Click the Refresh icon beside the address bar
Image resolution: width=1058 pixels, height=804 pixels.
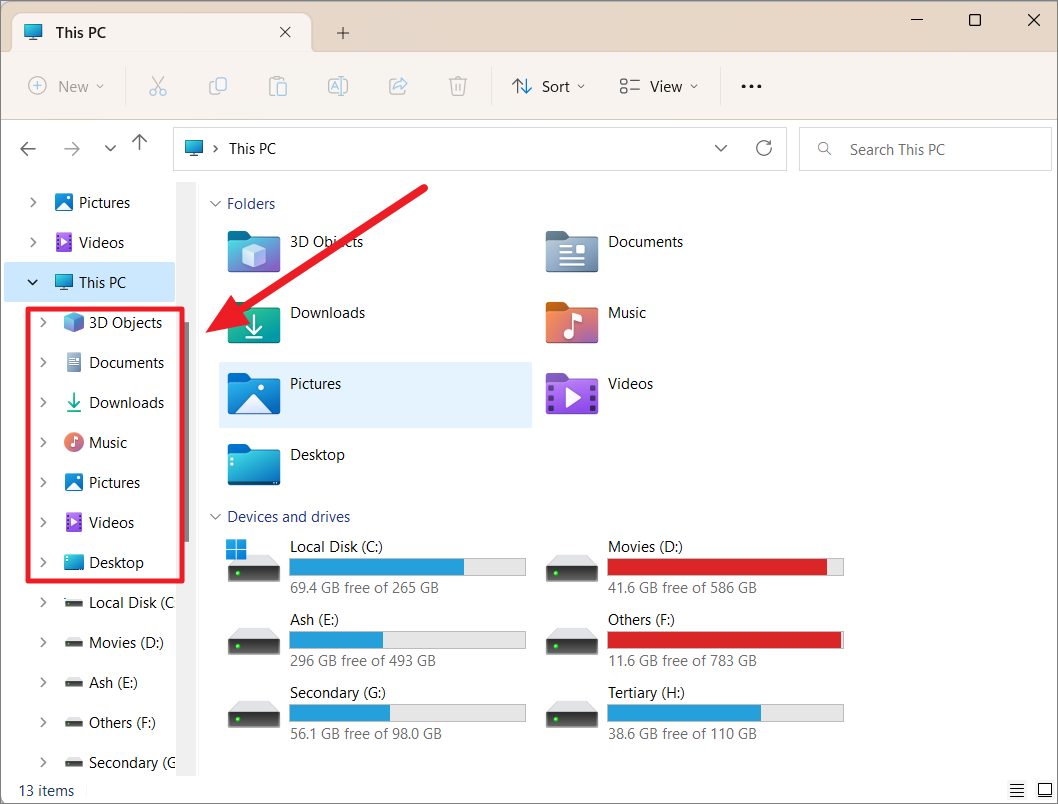tap(764, 148)
